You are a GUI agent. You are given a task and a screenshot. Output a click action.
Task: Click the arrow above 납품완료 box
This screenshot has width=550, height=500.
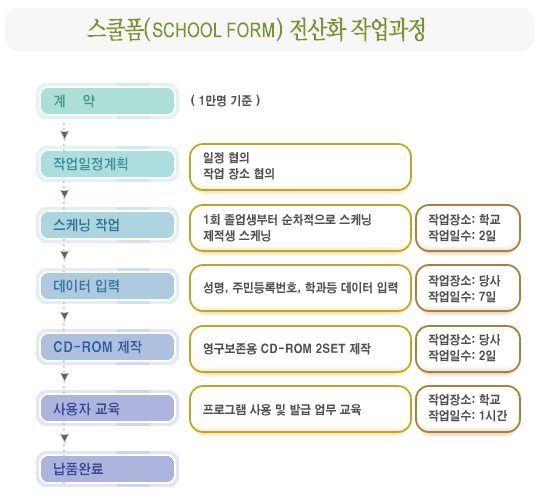(64, 438)
